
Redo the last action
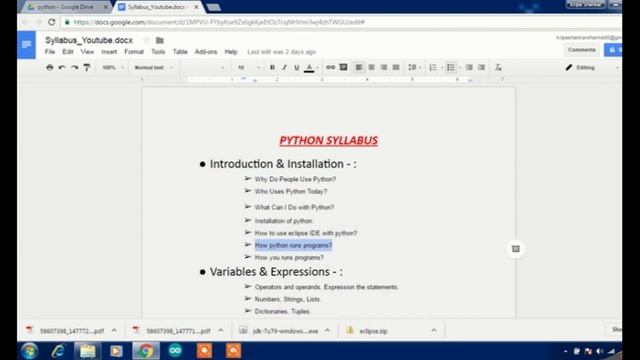[74, 67]
